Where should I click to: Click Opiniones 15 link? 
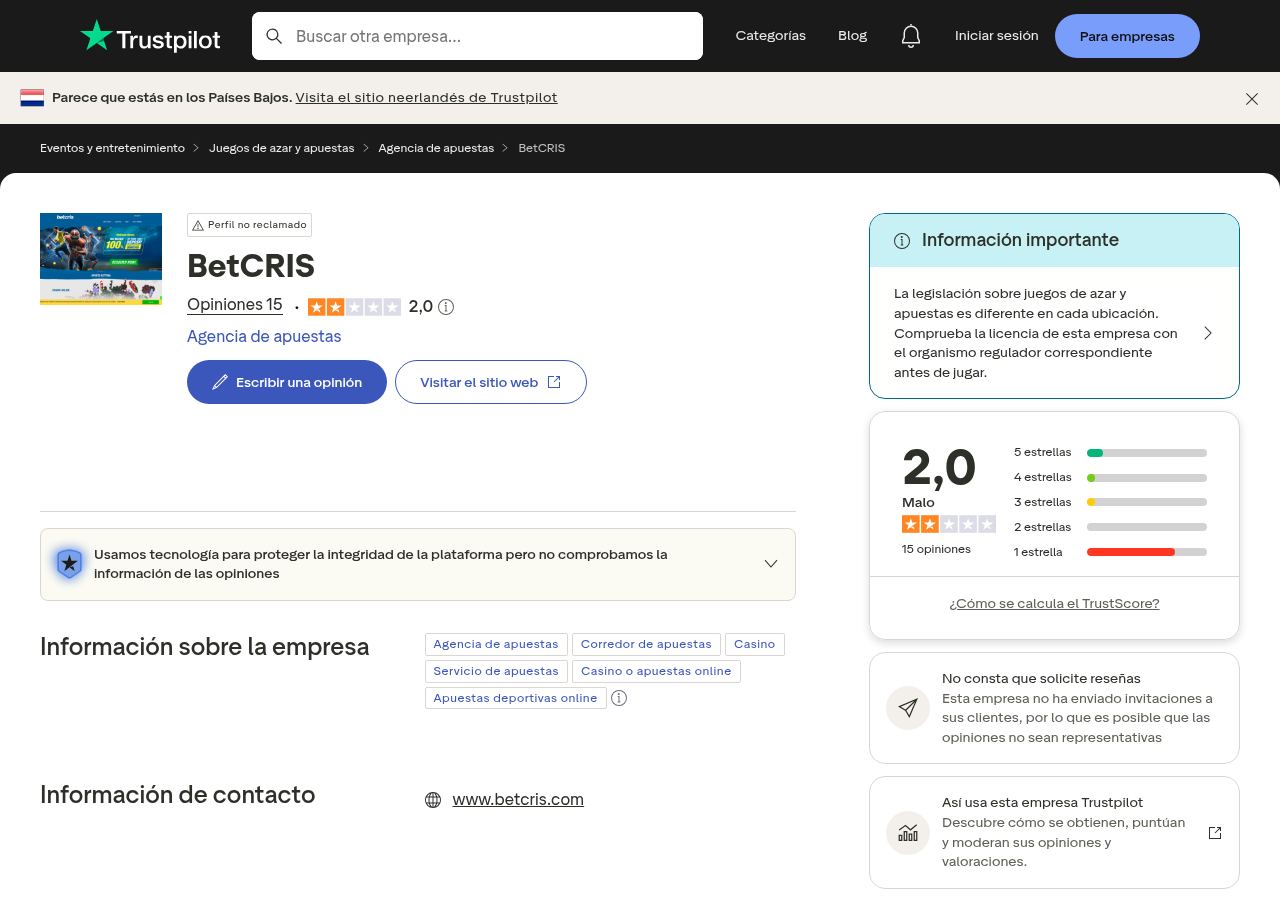[235, 305]
